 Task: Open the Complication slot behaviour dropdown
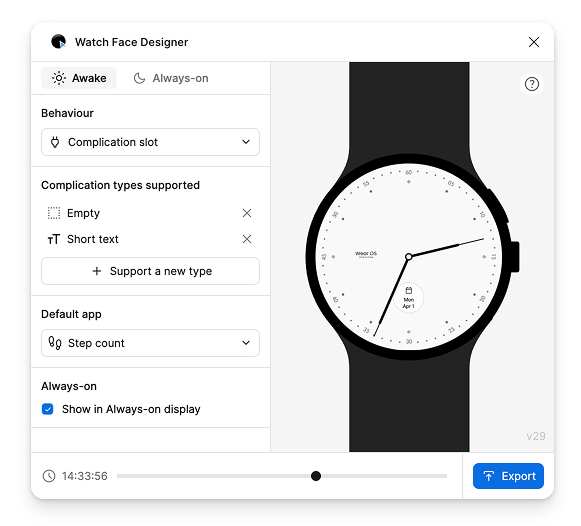tap(150, 142)
